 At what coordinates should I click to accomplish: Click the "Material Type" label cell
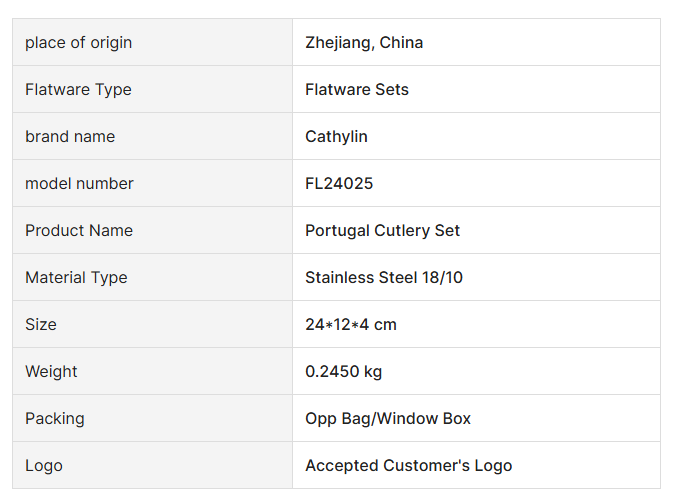(x=76, y=277)
